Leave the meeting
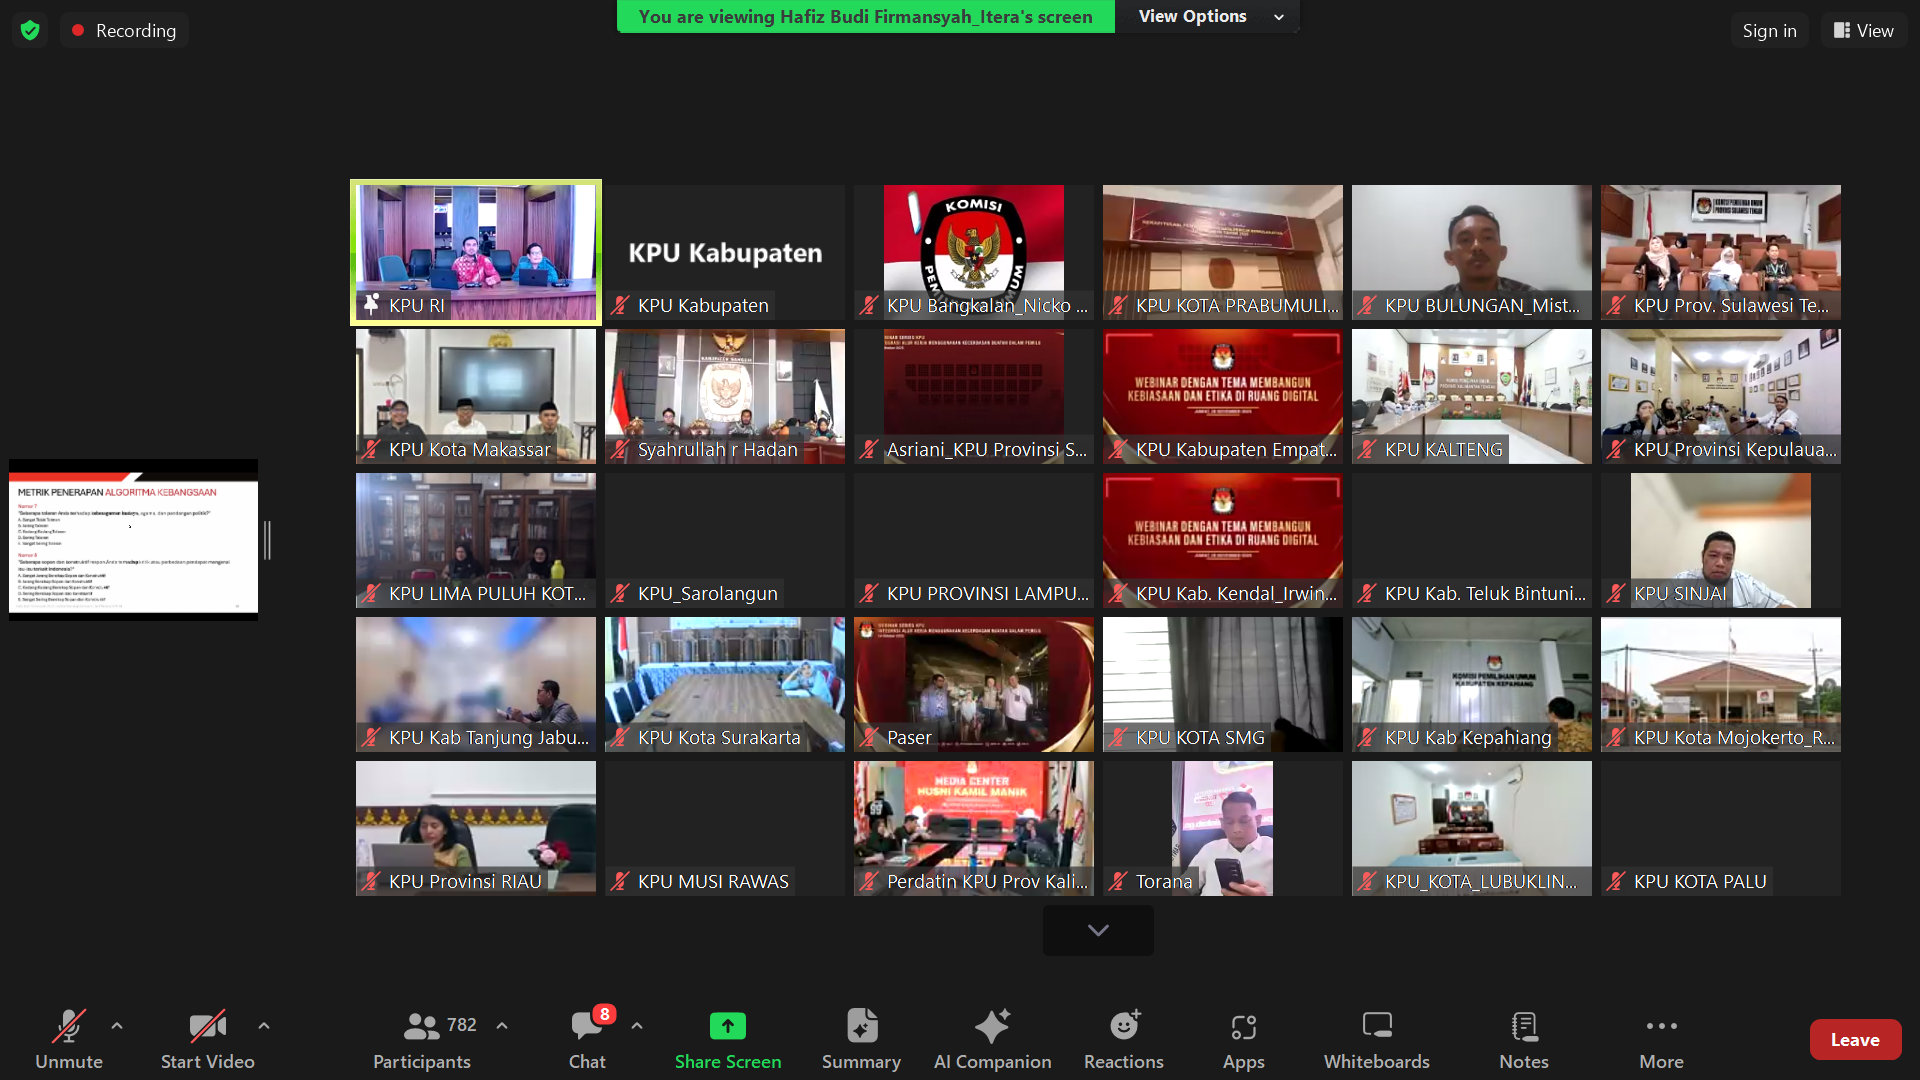 1854,1040
